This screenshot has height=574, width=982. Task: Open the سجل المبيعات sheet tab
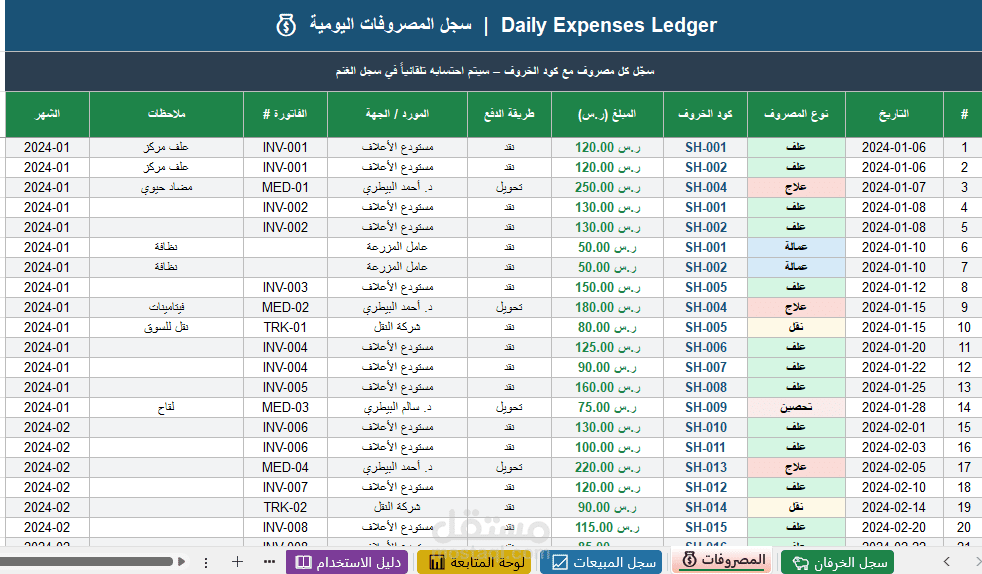tap(601, 562)
